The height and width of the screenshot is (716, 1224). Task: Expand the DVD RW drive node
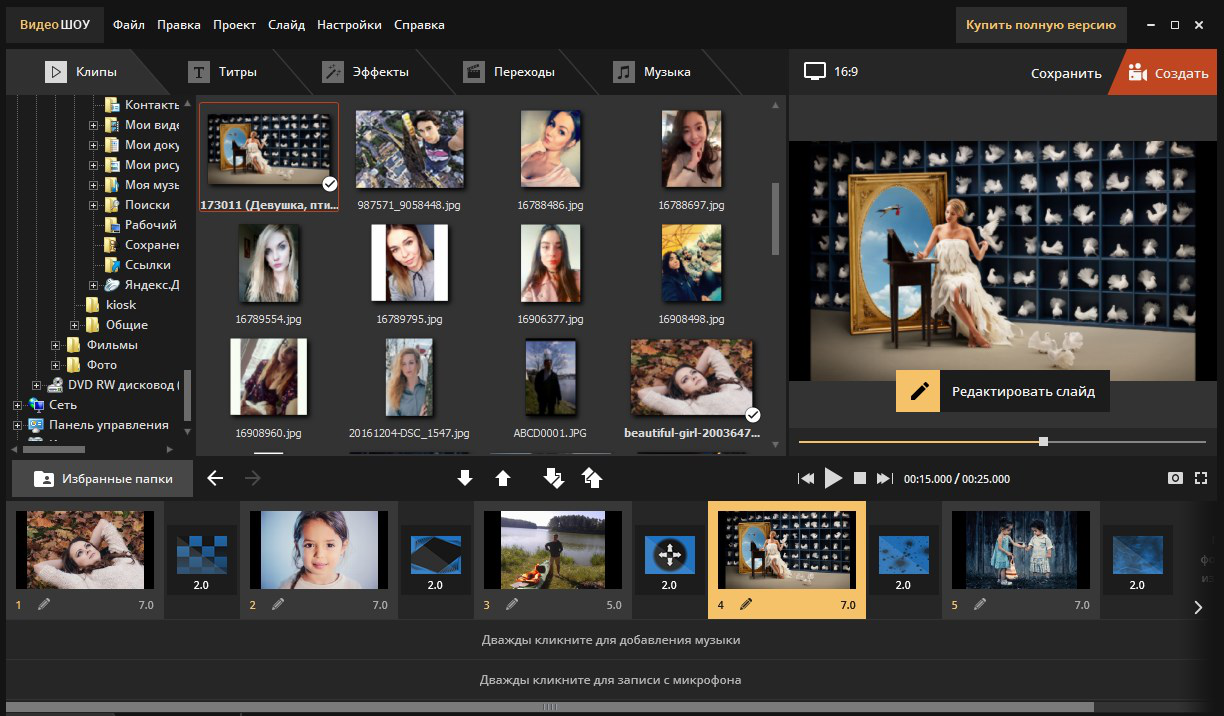pos(37,385)
